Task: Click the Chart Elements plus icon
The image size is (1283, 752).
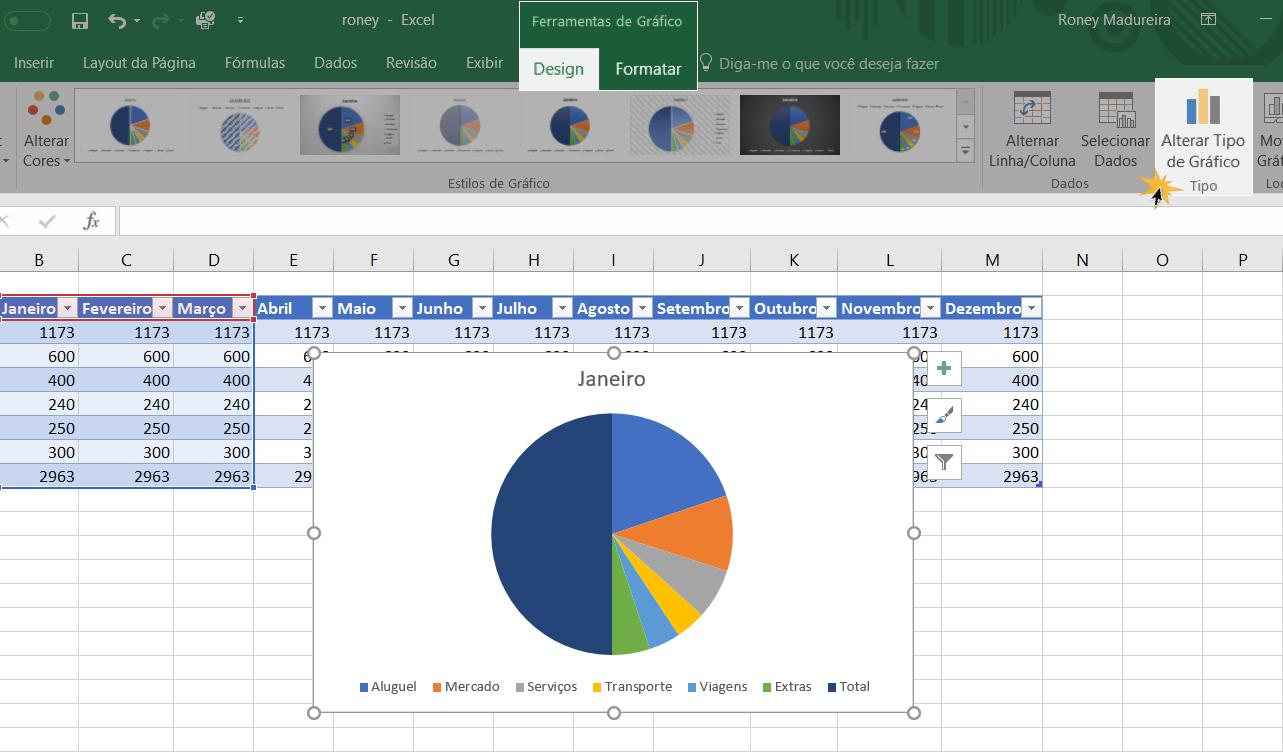Action: [x=944, y=369]
